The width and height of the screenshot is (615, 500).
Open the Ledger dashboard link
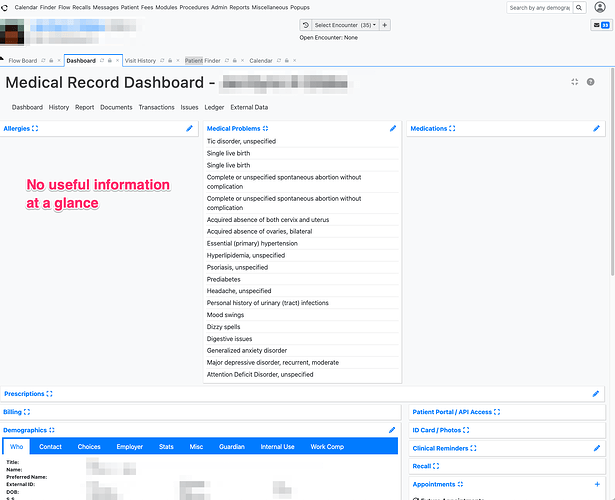pos(214,107)
